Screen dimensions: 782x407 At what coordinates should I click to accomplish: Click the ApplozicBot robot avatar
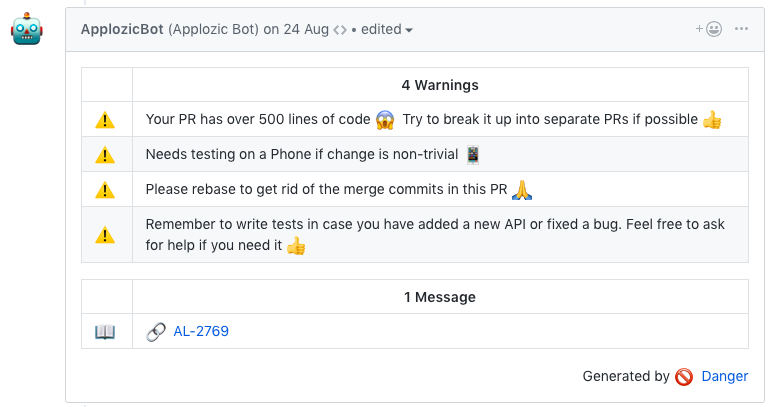coord(27,30)
